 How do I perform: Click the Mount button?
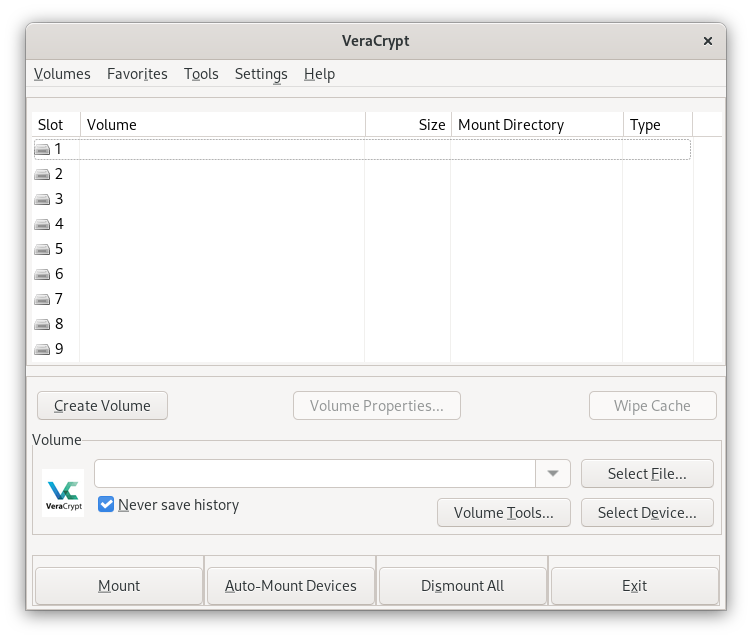(x=119, y=586)
